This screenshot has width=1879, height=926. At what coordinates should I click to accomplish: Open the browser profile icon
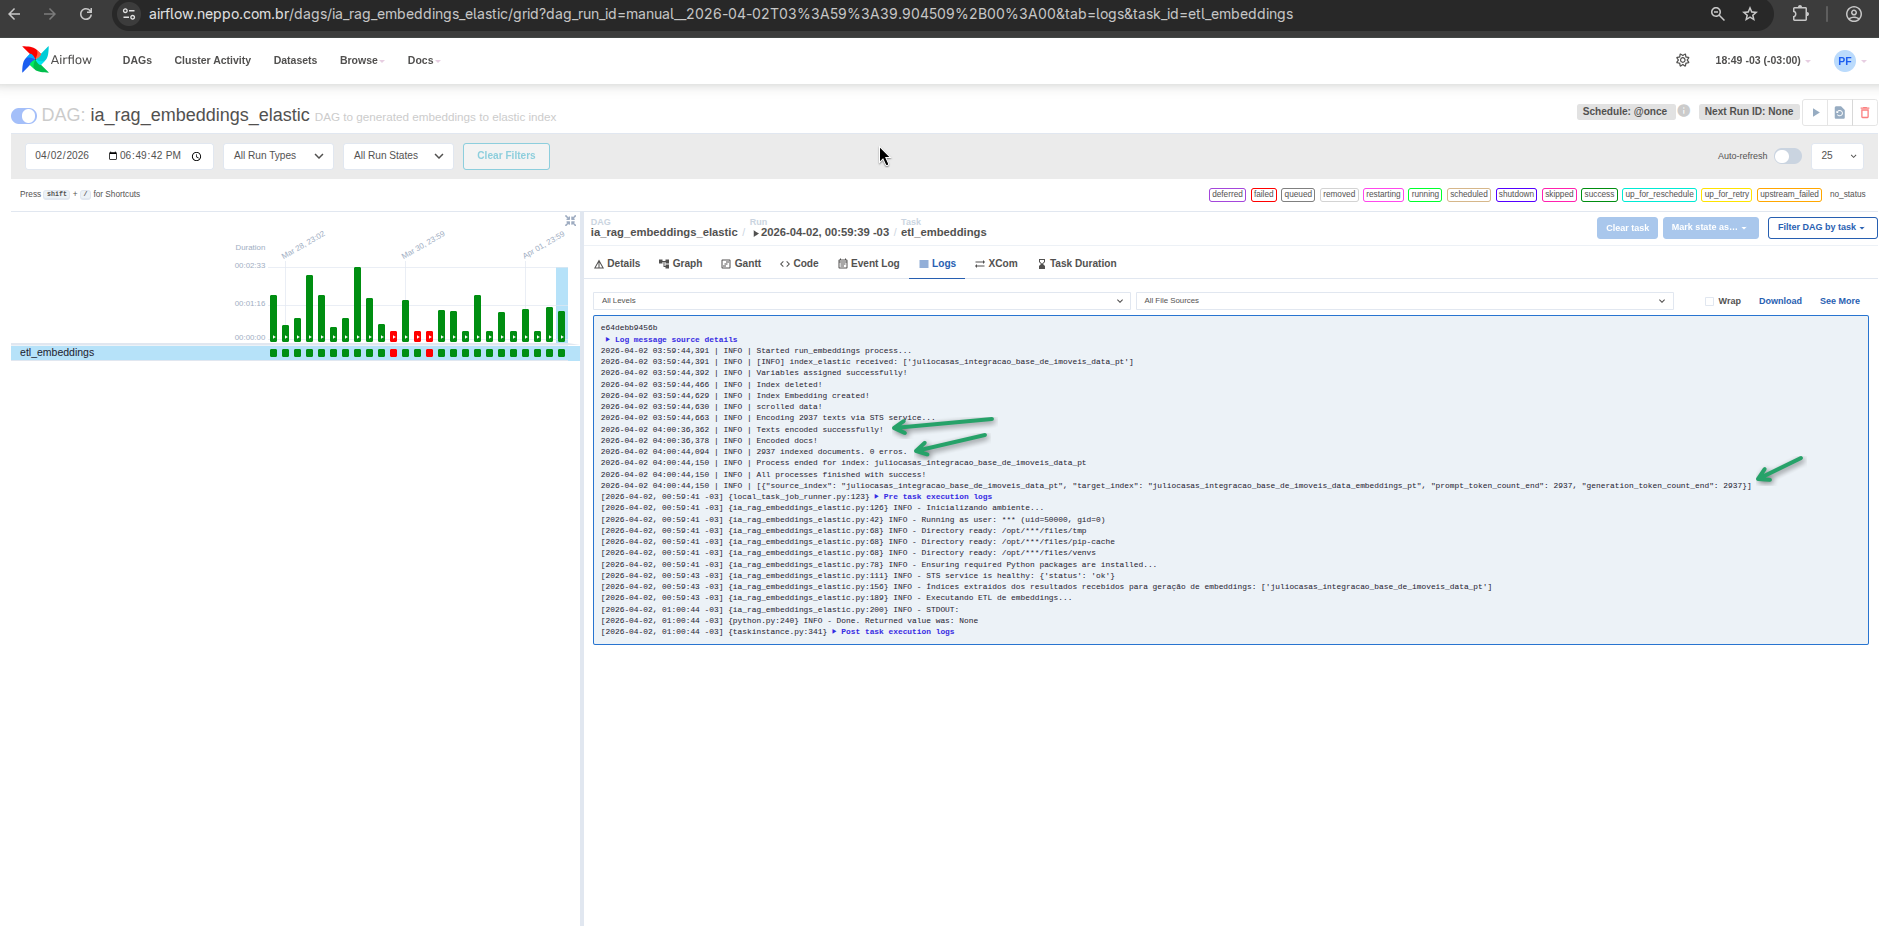pos(1854,14)
